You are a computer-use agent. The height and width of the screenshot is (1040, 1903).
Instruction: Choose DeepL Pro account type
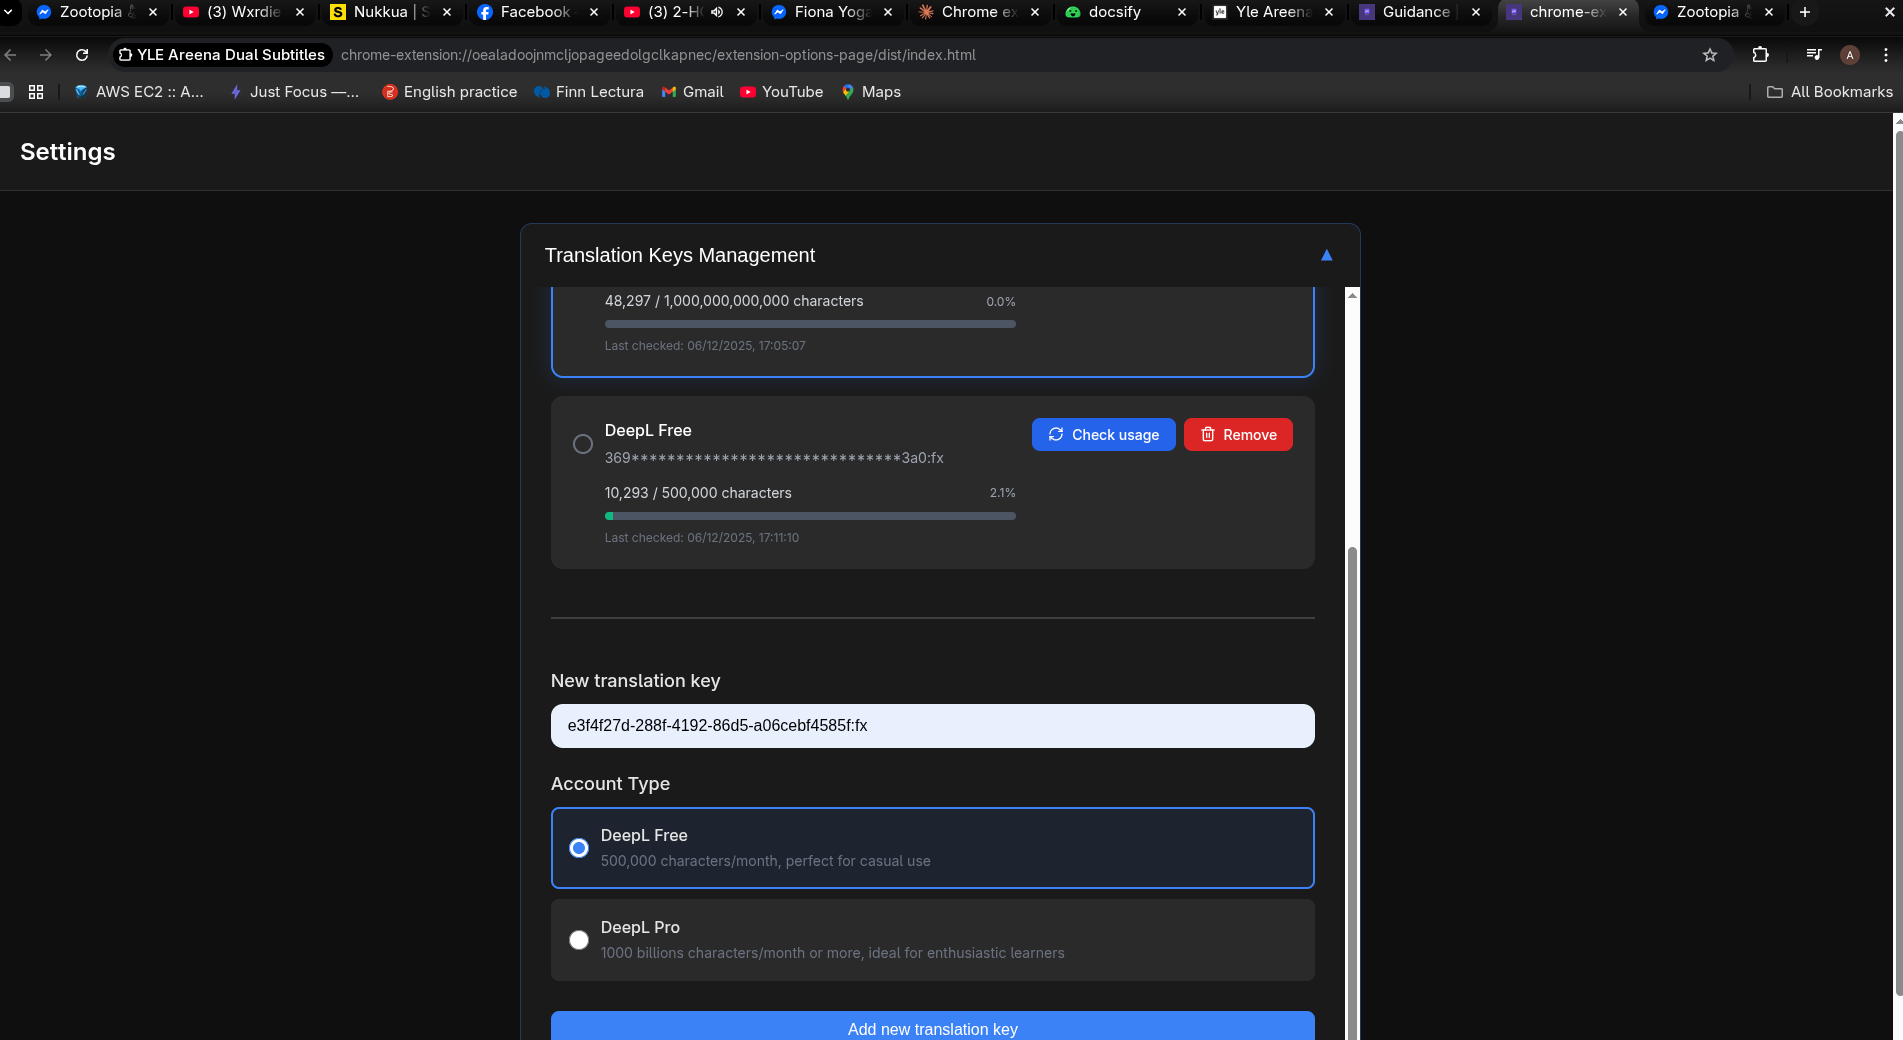pyautogui.click(x=579, y=940)
